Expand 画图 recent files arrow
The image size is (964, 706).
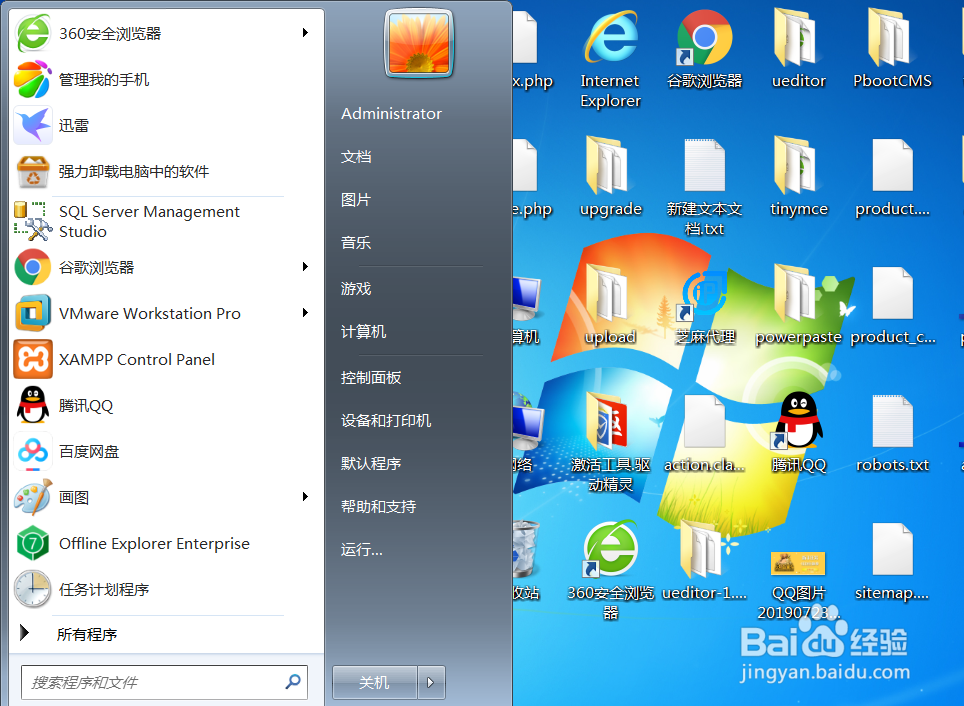click(x=305, y=496)
